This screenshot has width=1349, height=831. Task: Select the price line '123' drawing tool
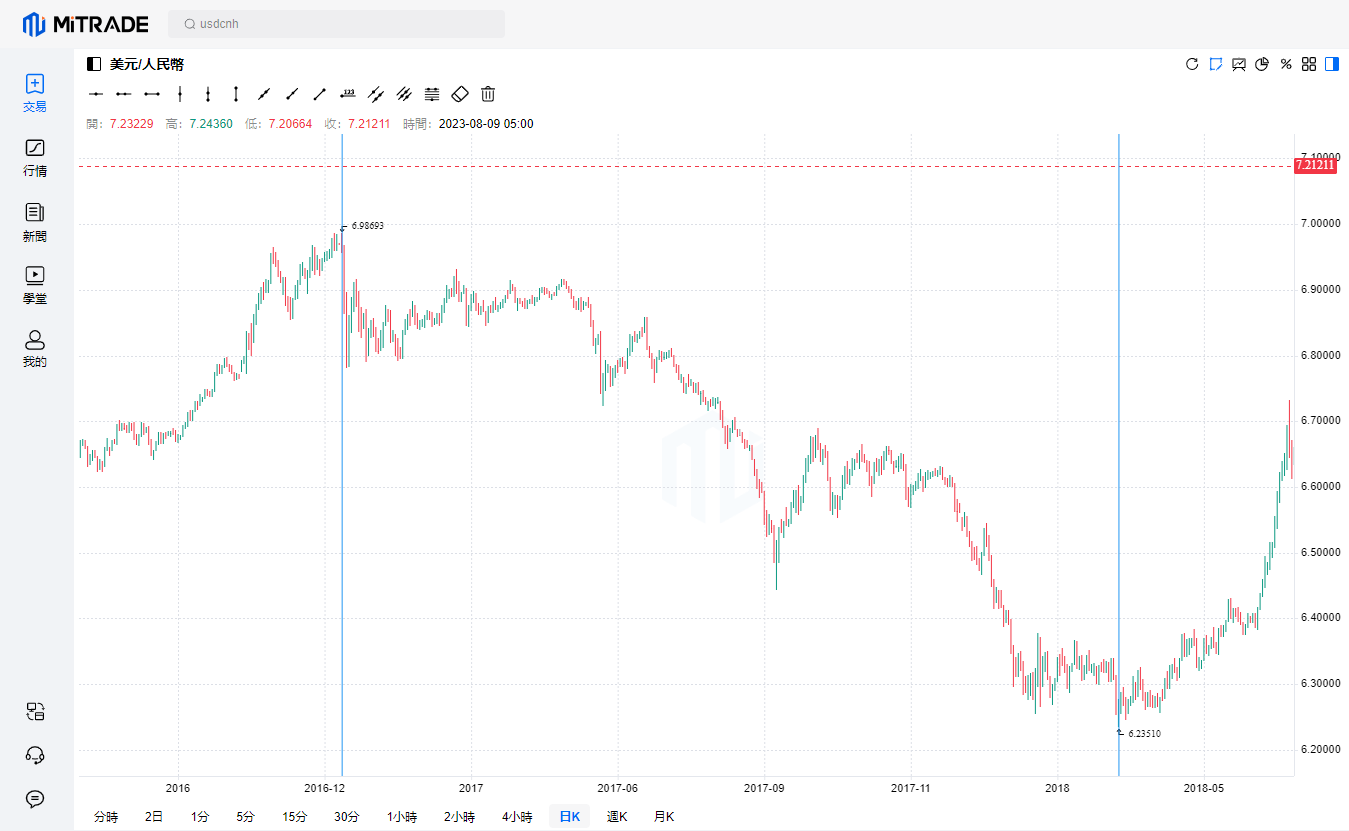[x=348, y=94]
